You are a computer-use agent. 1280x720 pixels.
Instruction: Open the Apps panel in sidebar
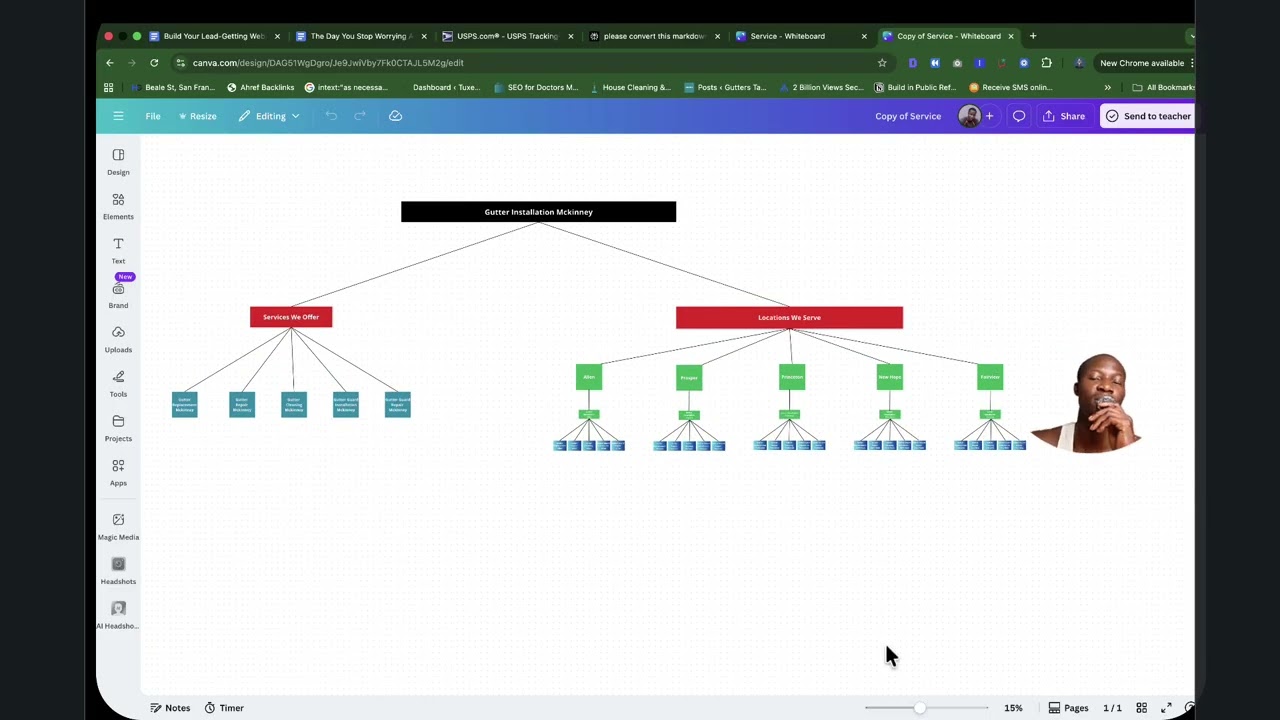pos(118,472)
